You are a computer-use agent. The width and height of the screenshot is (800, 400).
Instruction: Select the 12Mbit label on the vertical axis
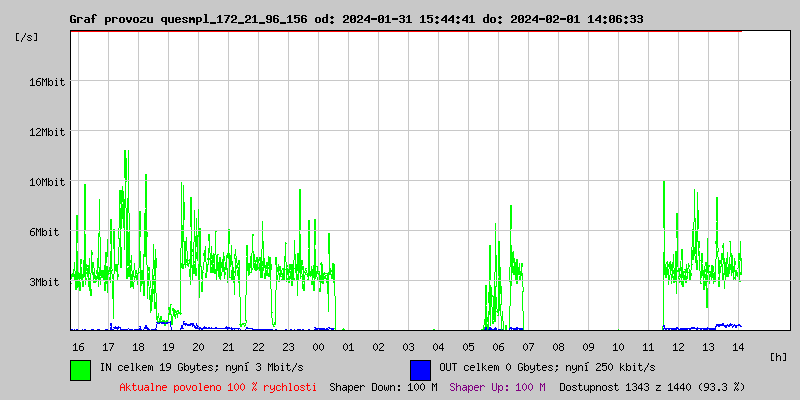pos(47,132)
